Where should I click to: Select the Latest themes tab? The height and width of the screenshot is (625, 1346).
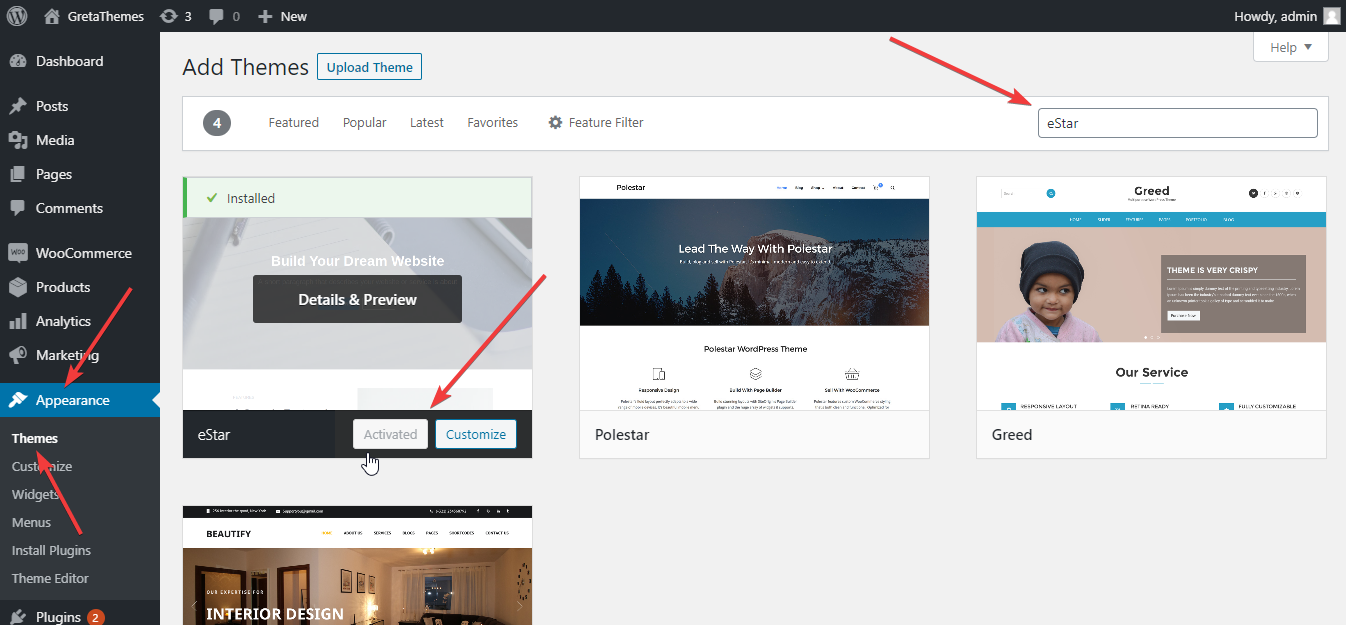point(426,122)
